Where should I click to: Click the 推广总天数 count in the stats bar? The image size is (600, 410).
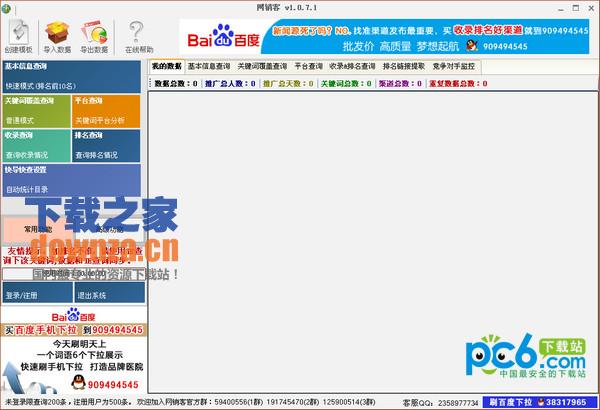tap(288, 83)
